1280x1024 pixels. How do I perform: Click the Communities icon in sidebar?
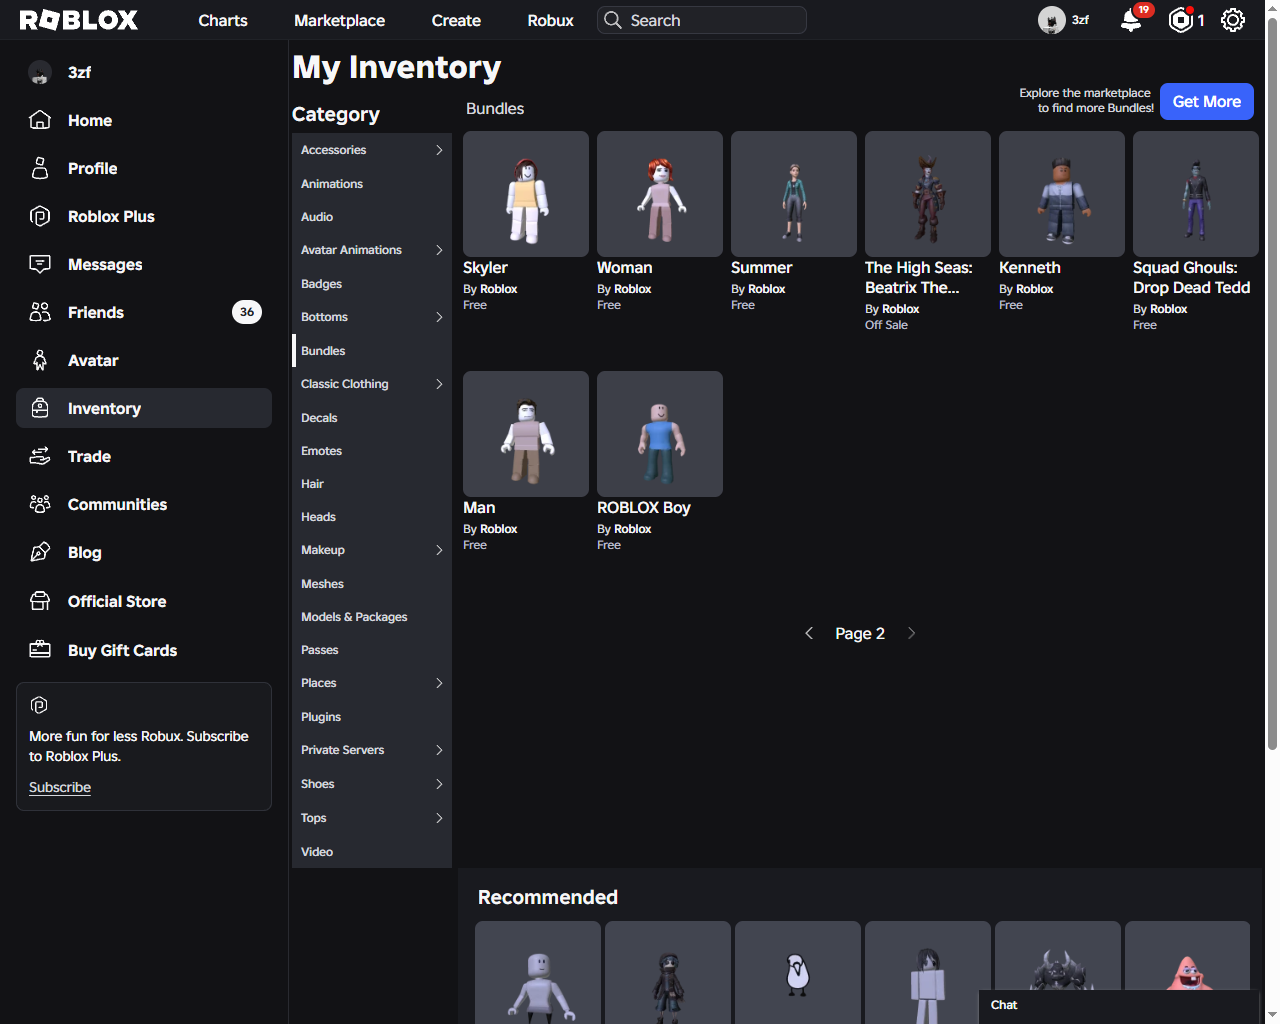[40, 504]
